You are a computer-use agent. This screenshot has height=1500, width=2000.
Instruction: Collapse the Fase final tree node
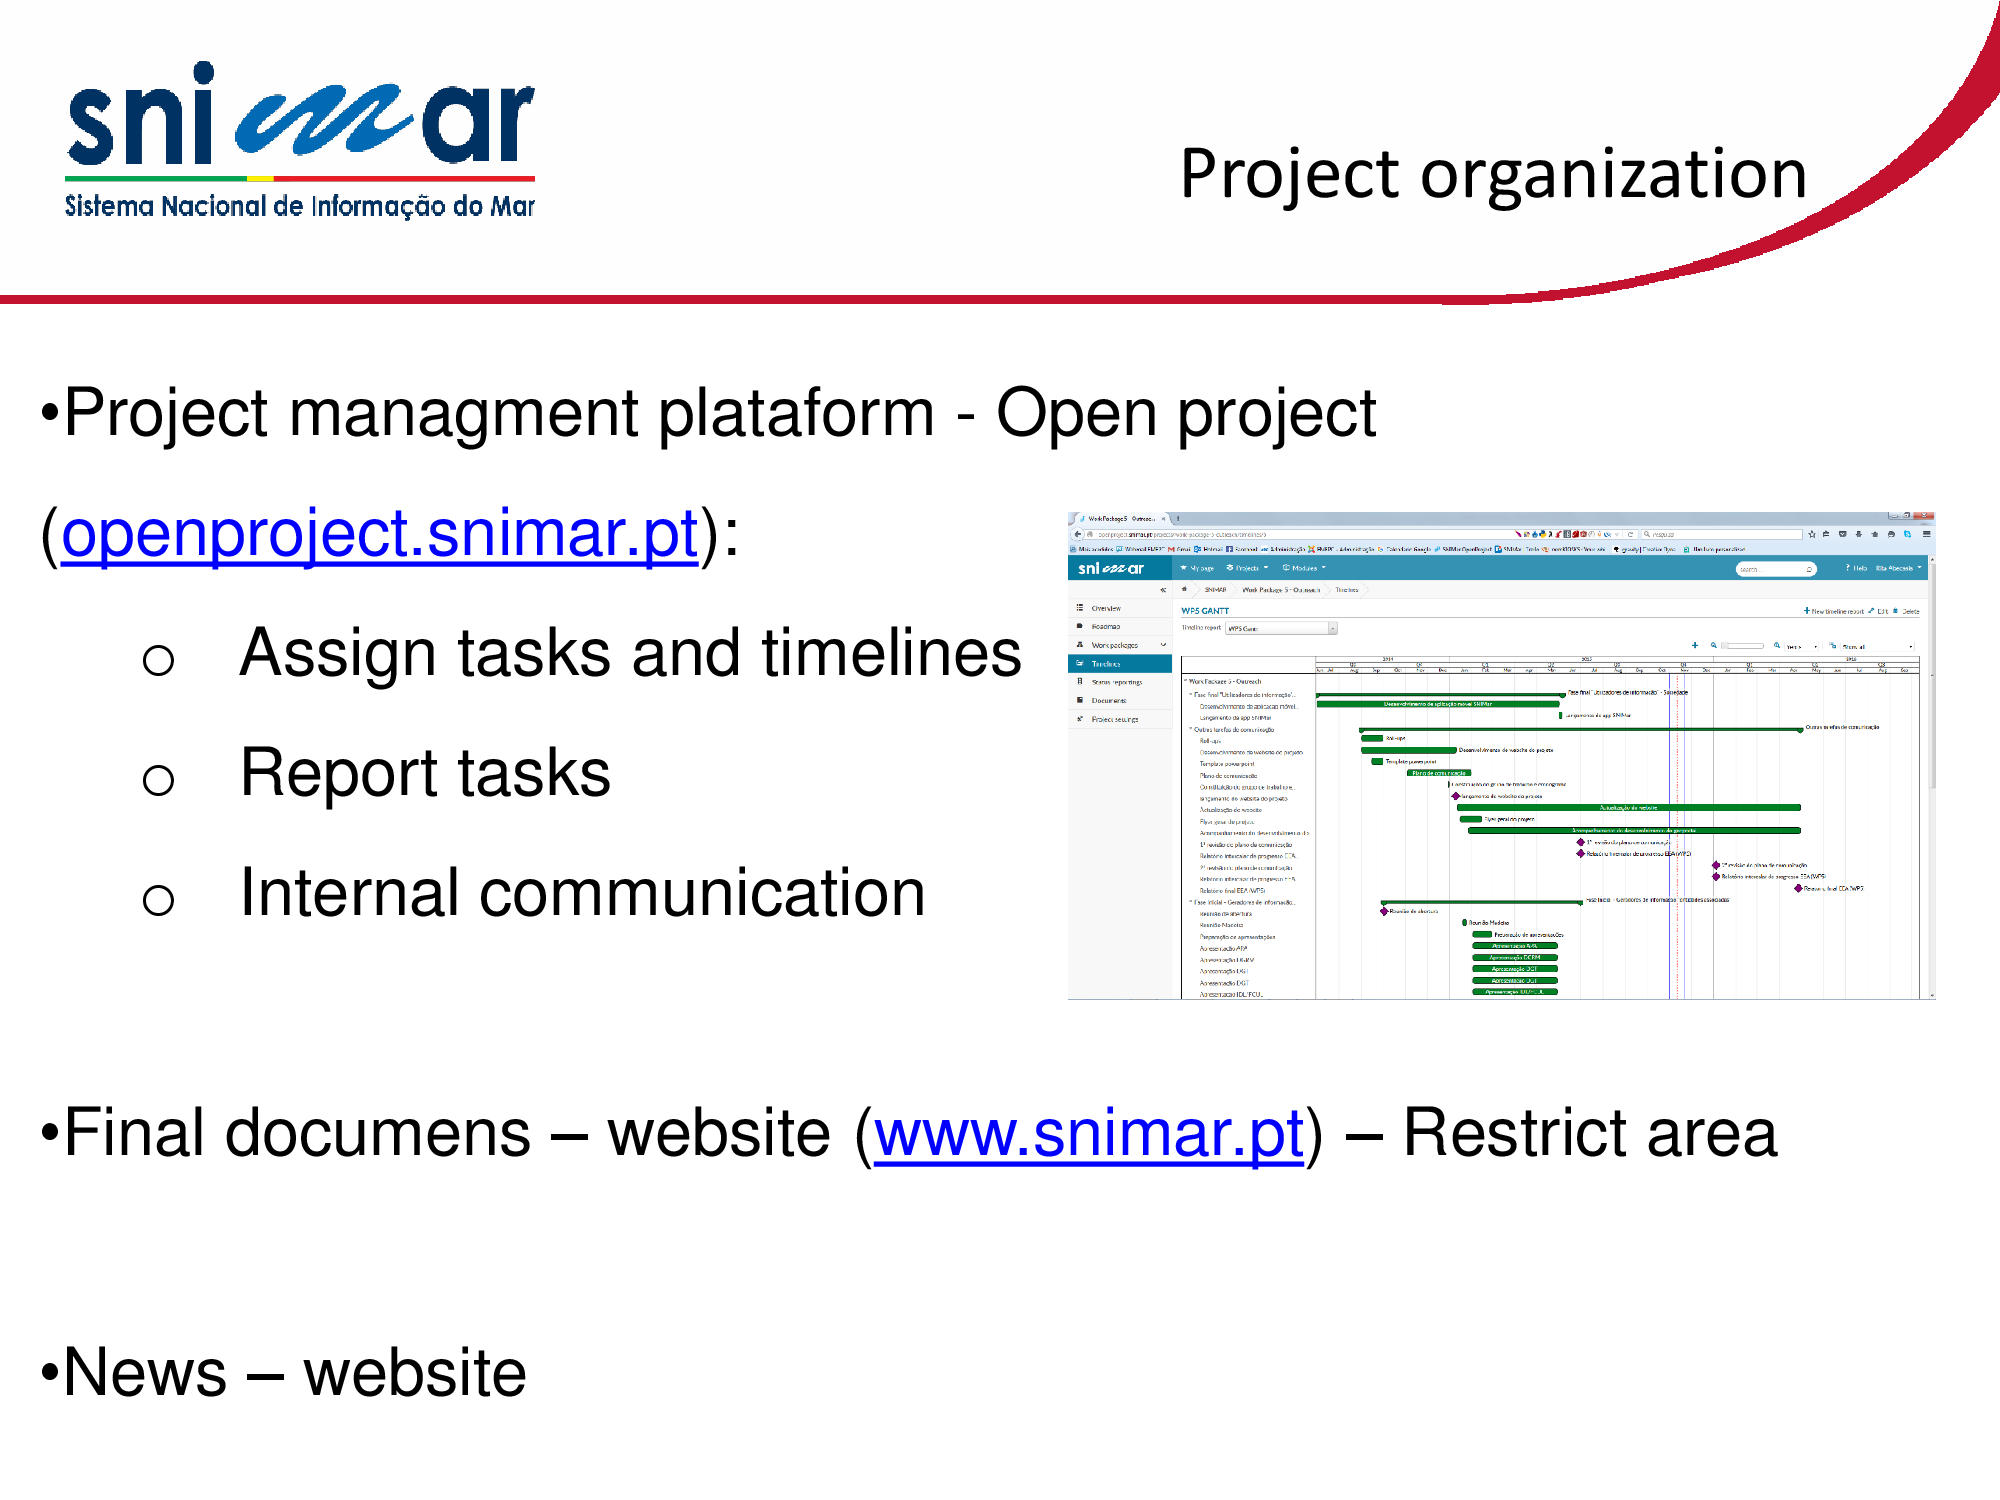(1190, 694)
